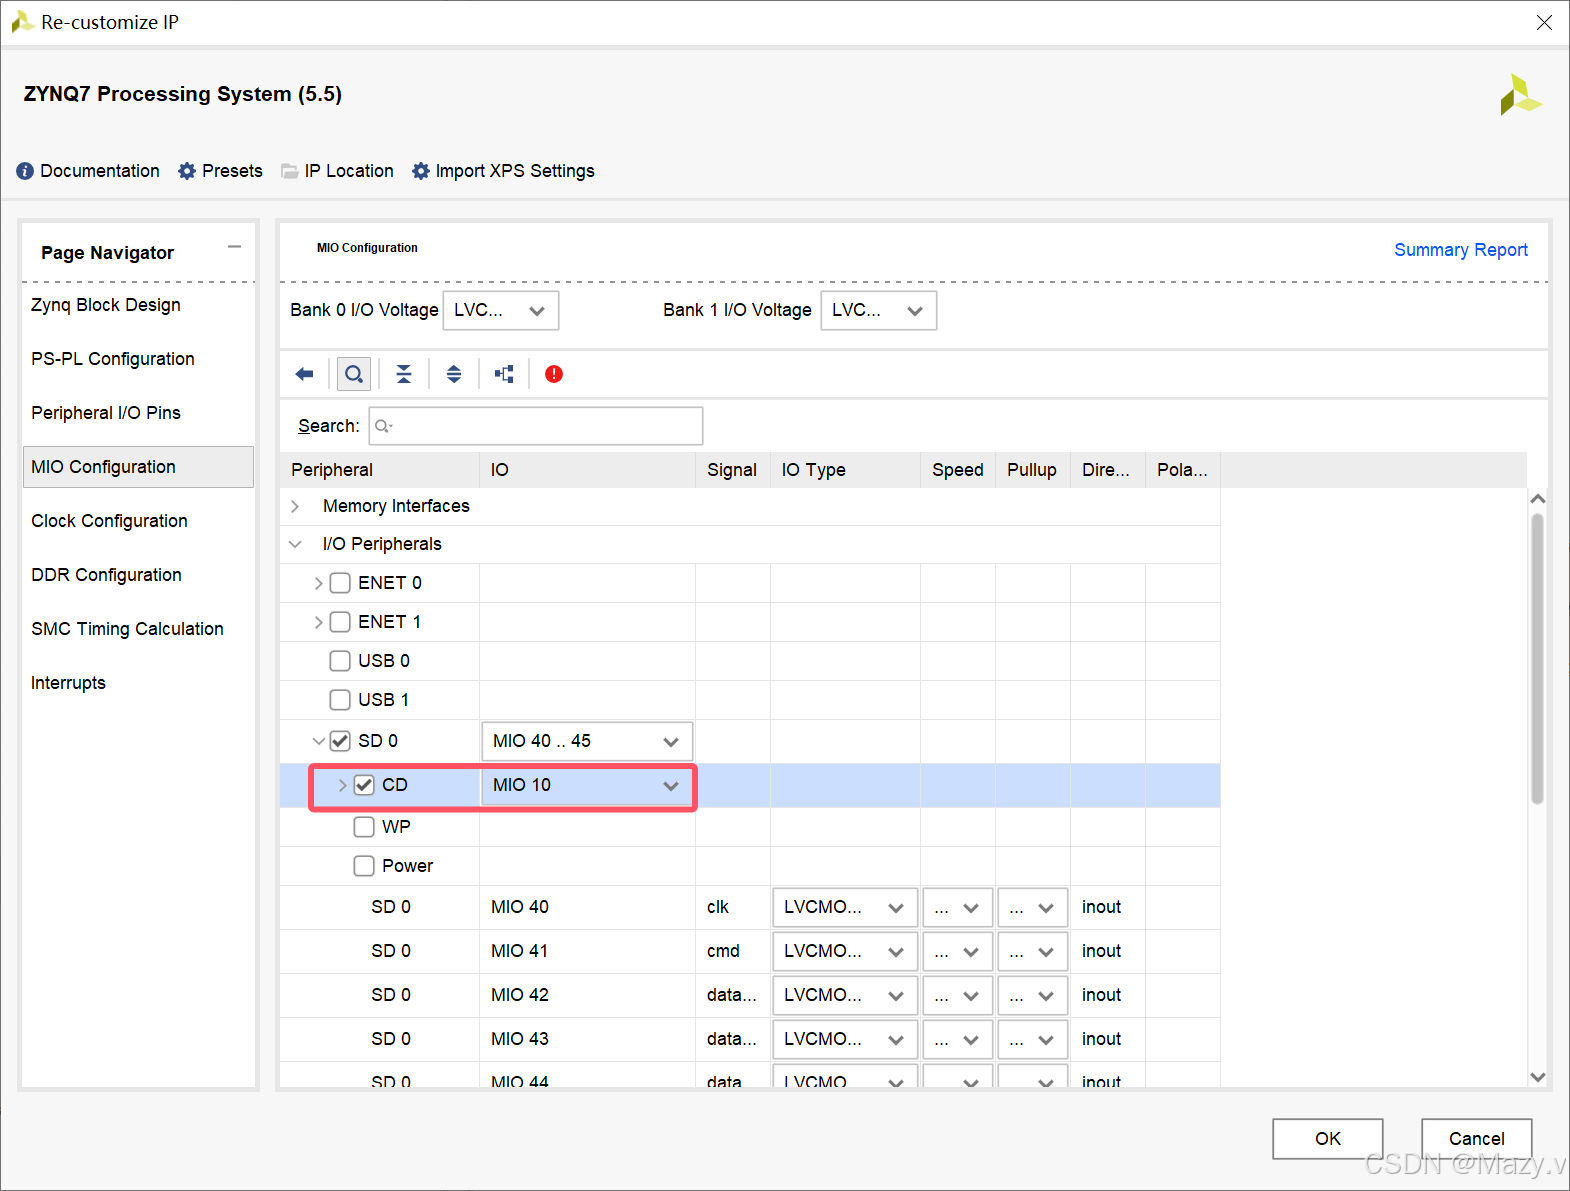1570x1191 pixels.
Task: Click the IO Type column header
Action: (x=845, y=470)
